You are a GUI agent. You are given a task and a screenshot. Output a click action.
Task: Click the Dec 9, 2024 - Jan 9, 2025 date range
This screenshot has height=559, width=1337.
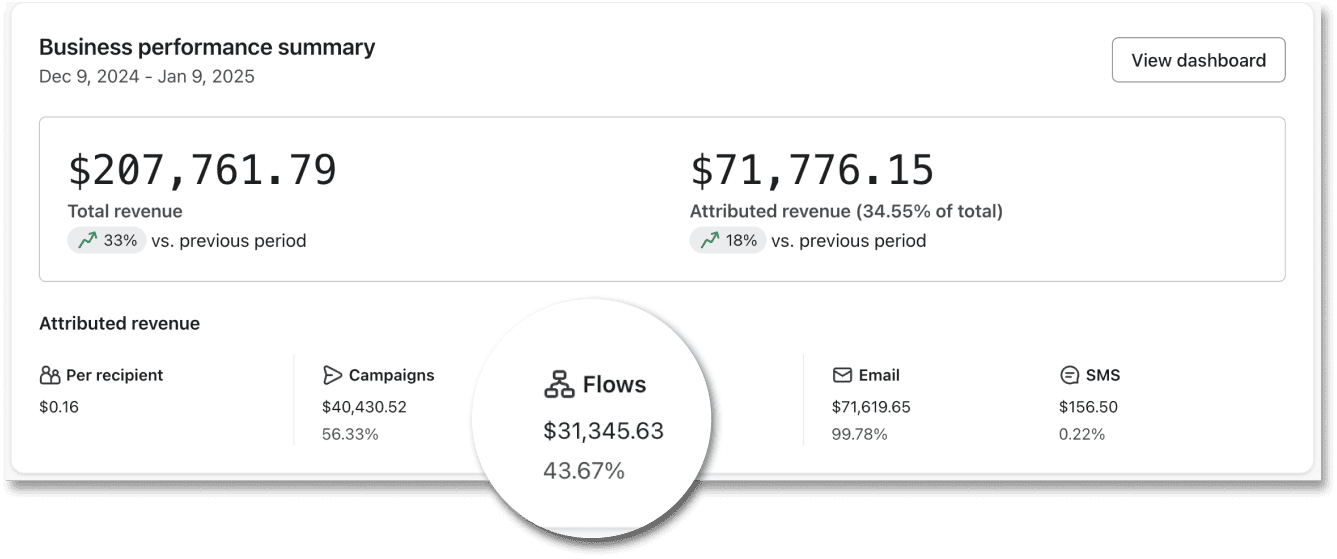click(147, 77)
